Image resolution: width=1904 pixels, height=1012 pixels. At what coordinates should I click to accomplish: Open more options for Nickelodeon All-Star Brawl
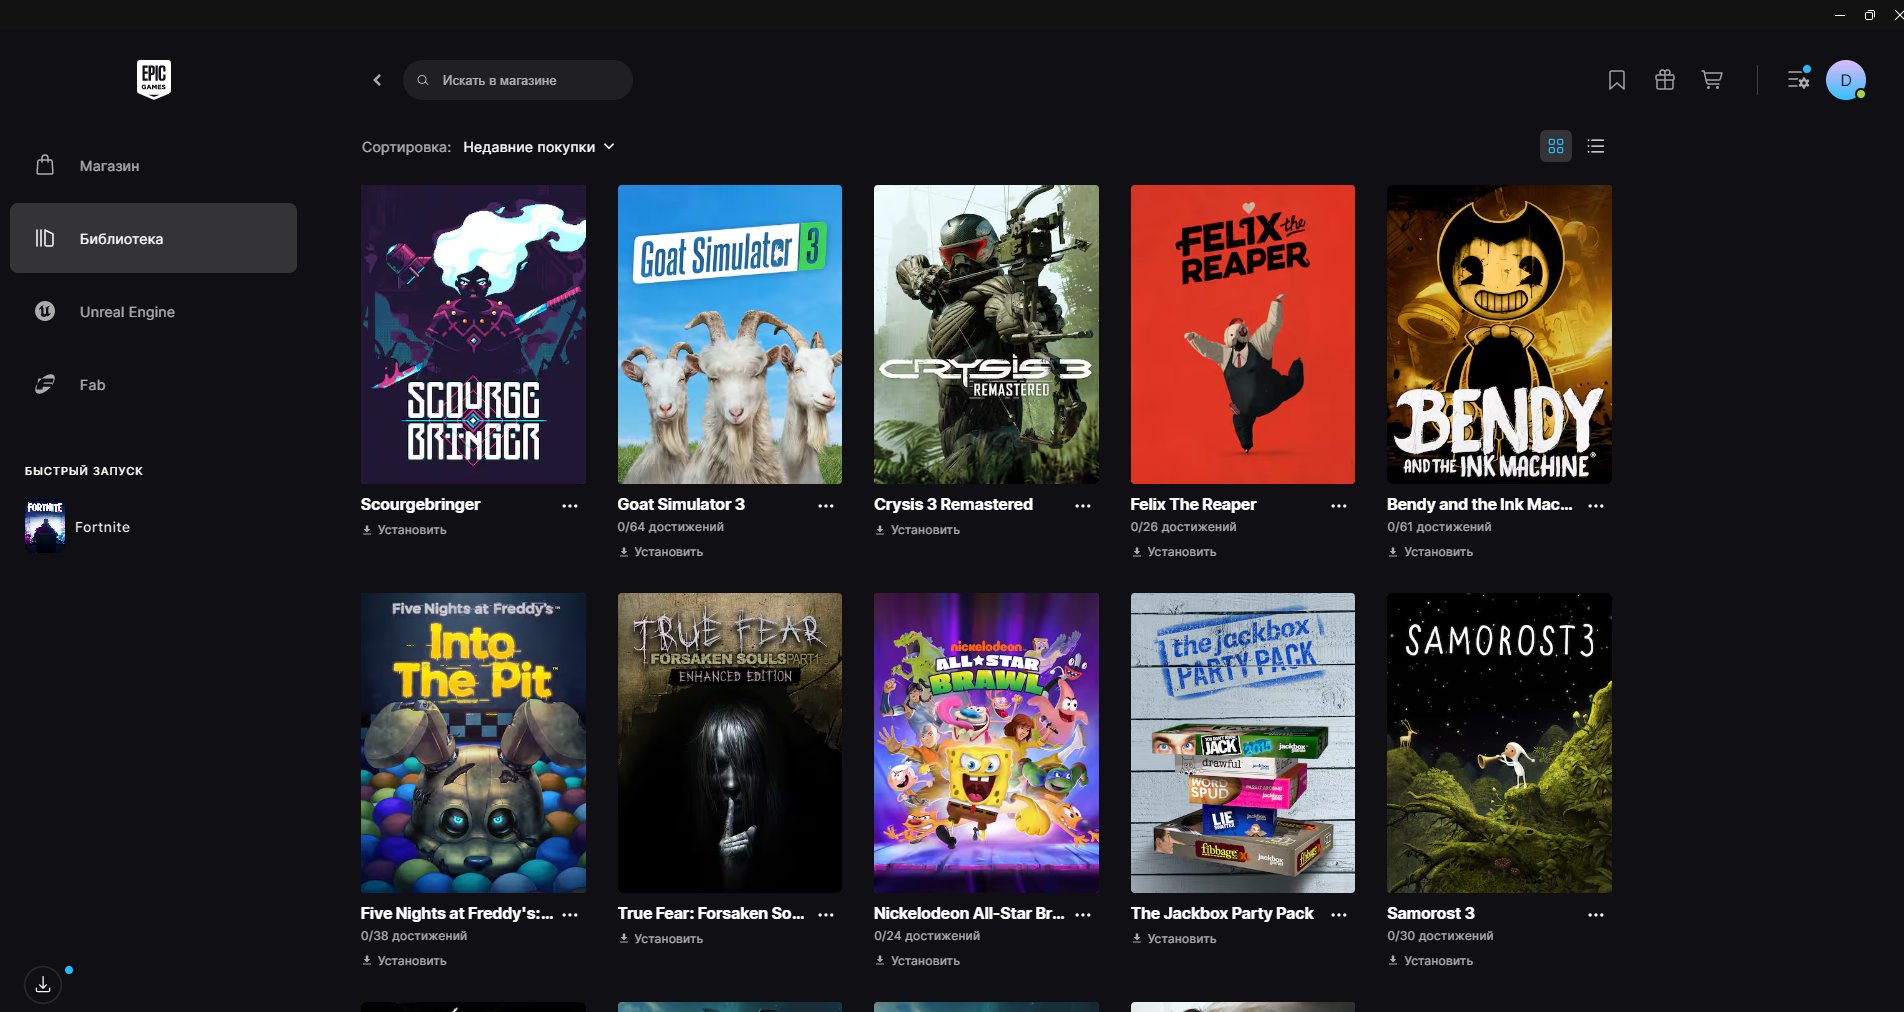click(1083, 915)
